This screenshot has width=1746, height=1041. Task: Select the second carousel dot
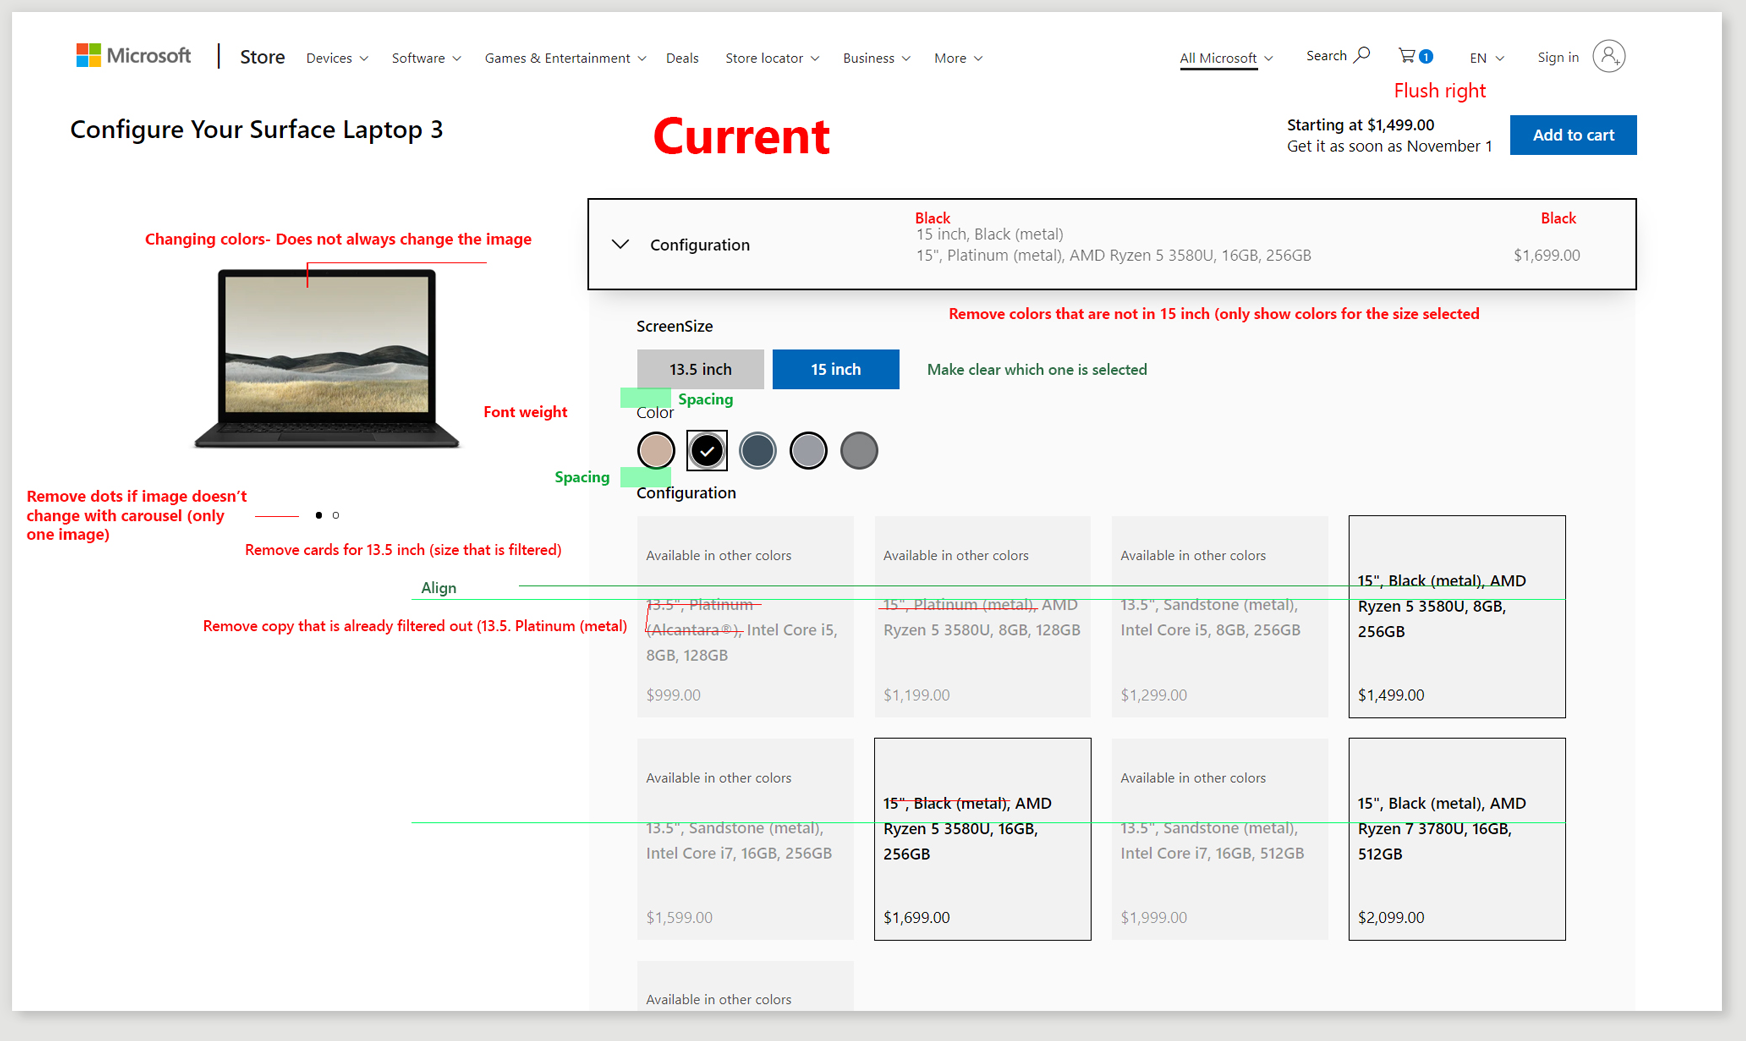336,515
